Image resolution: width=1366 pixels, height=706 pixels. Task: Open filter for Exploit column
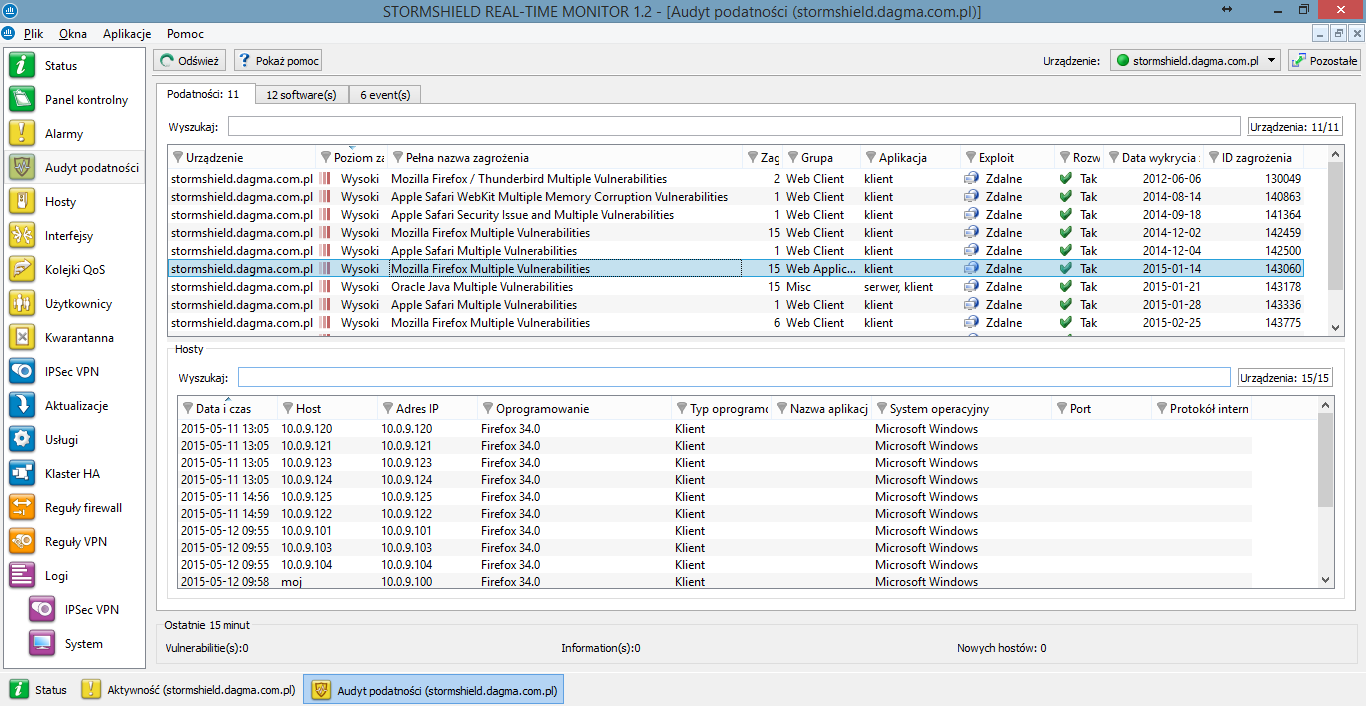(971, 158)
